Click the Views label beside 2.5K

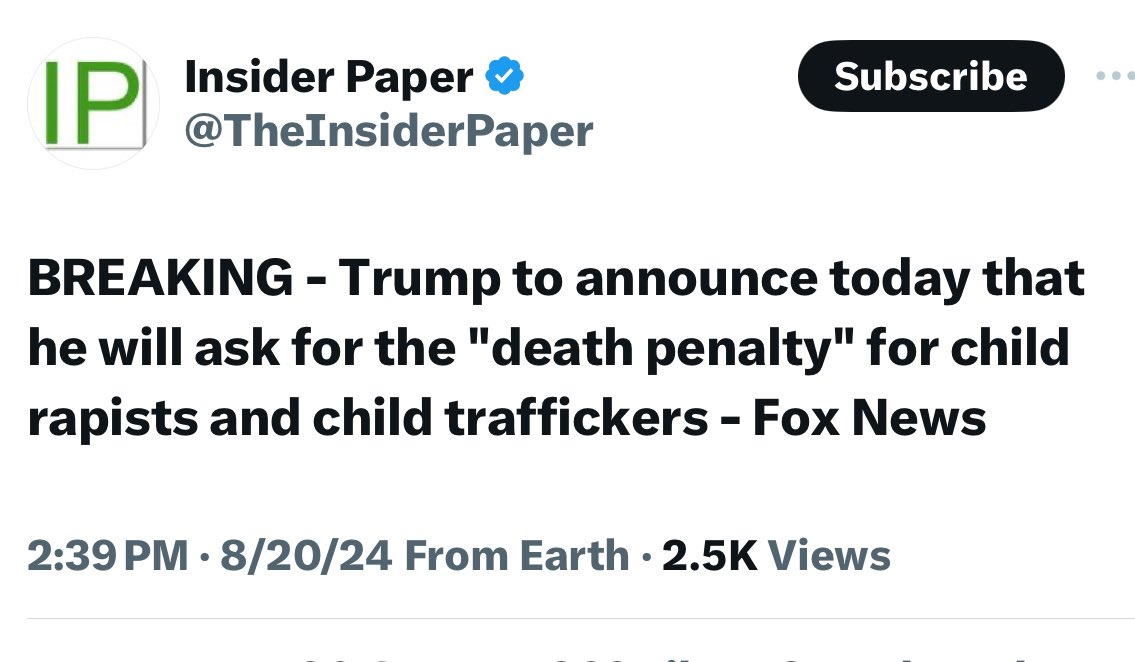(x=830, y=555)
